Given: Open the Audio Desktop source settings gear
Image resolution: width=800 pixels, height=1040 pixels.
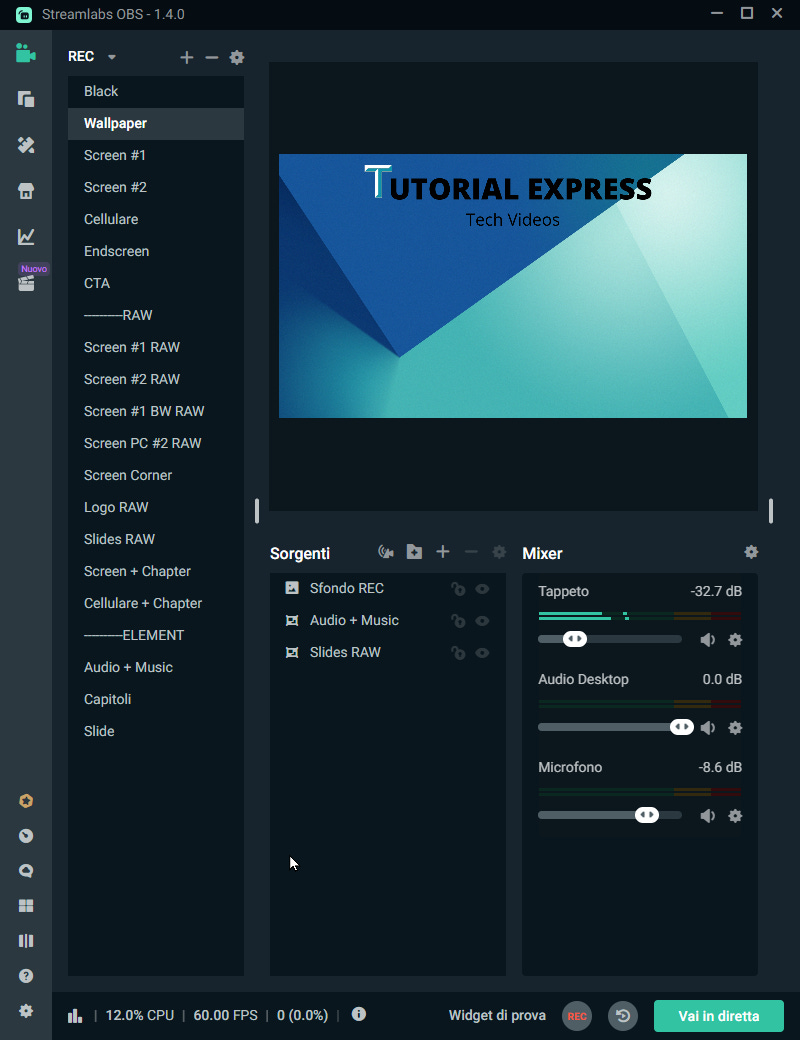Looking at the screenshot, I should pos(735,728).
